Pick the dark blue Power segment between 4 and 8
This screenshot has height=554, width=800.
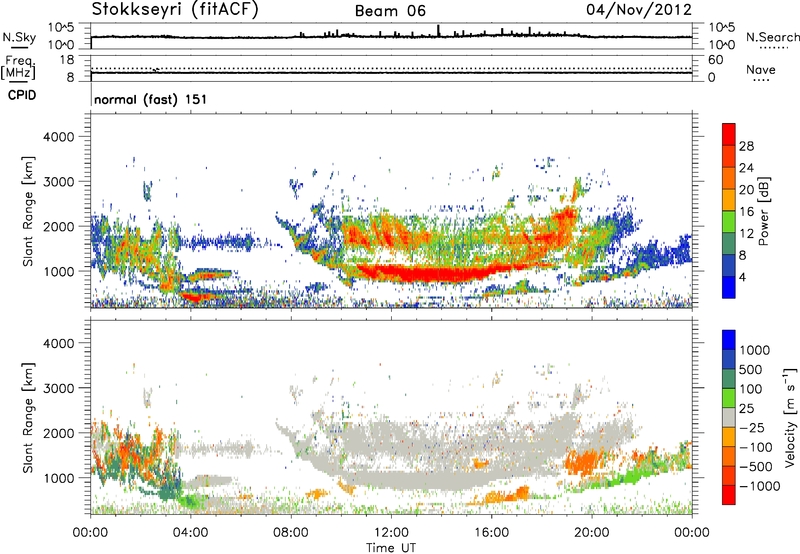pos(729,266)
